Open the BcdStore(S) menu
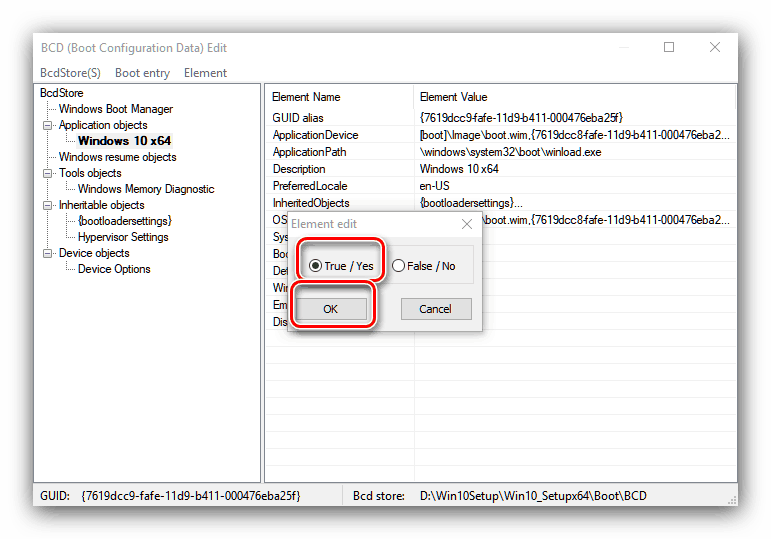Image resolution: width=771 pixels, height=539 pixels. point(70,73)
